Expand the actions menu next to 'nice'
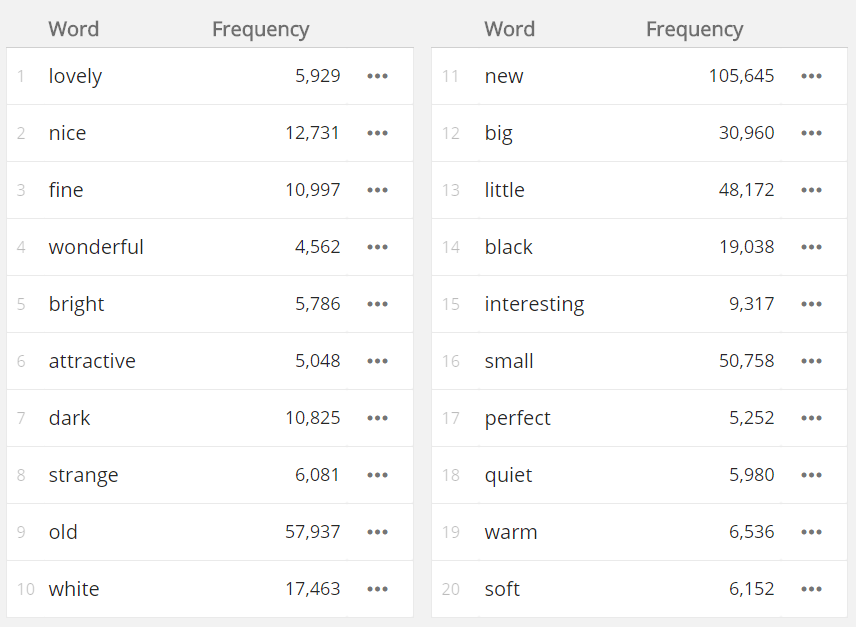The width and height of the screenshot is (856, 627). tap(377, 133)
